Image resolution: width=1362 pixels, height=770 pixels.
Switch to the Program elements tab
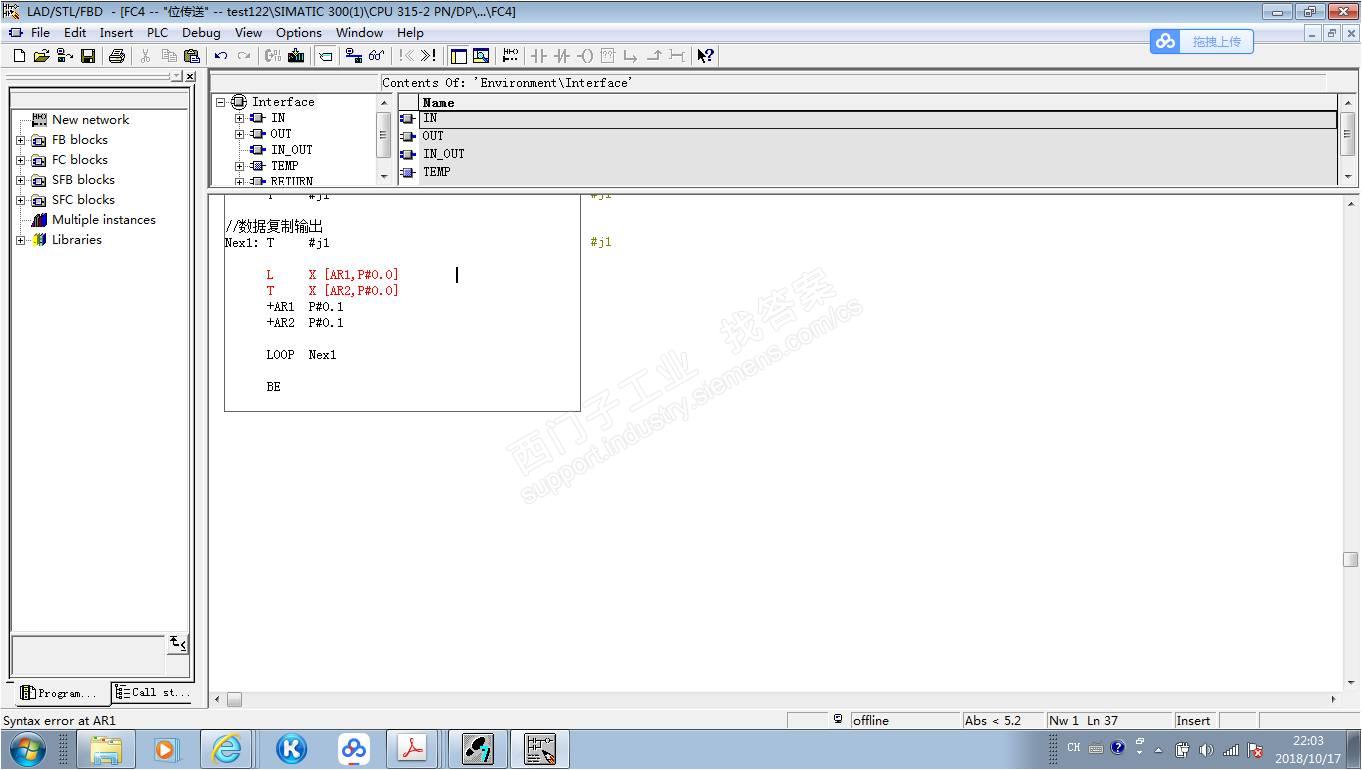click(59, 693)
